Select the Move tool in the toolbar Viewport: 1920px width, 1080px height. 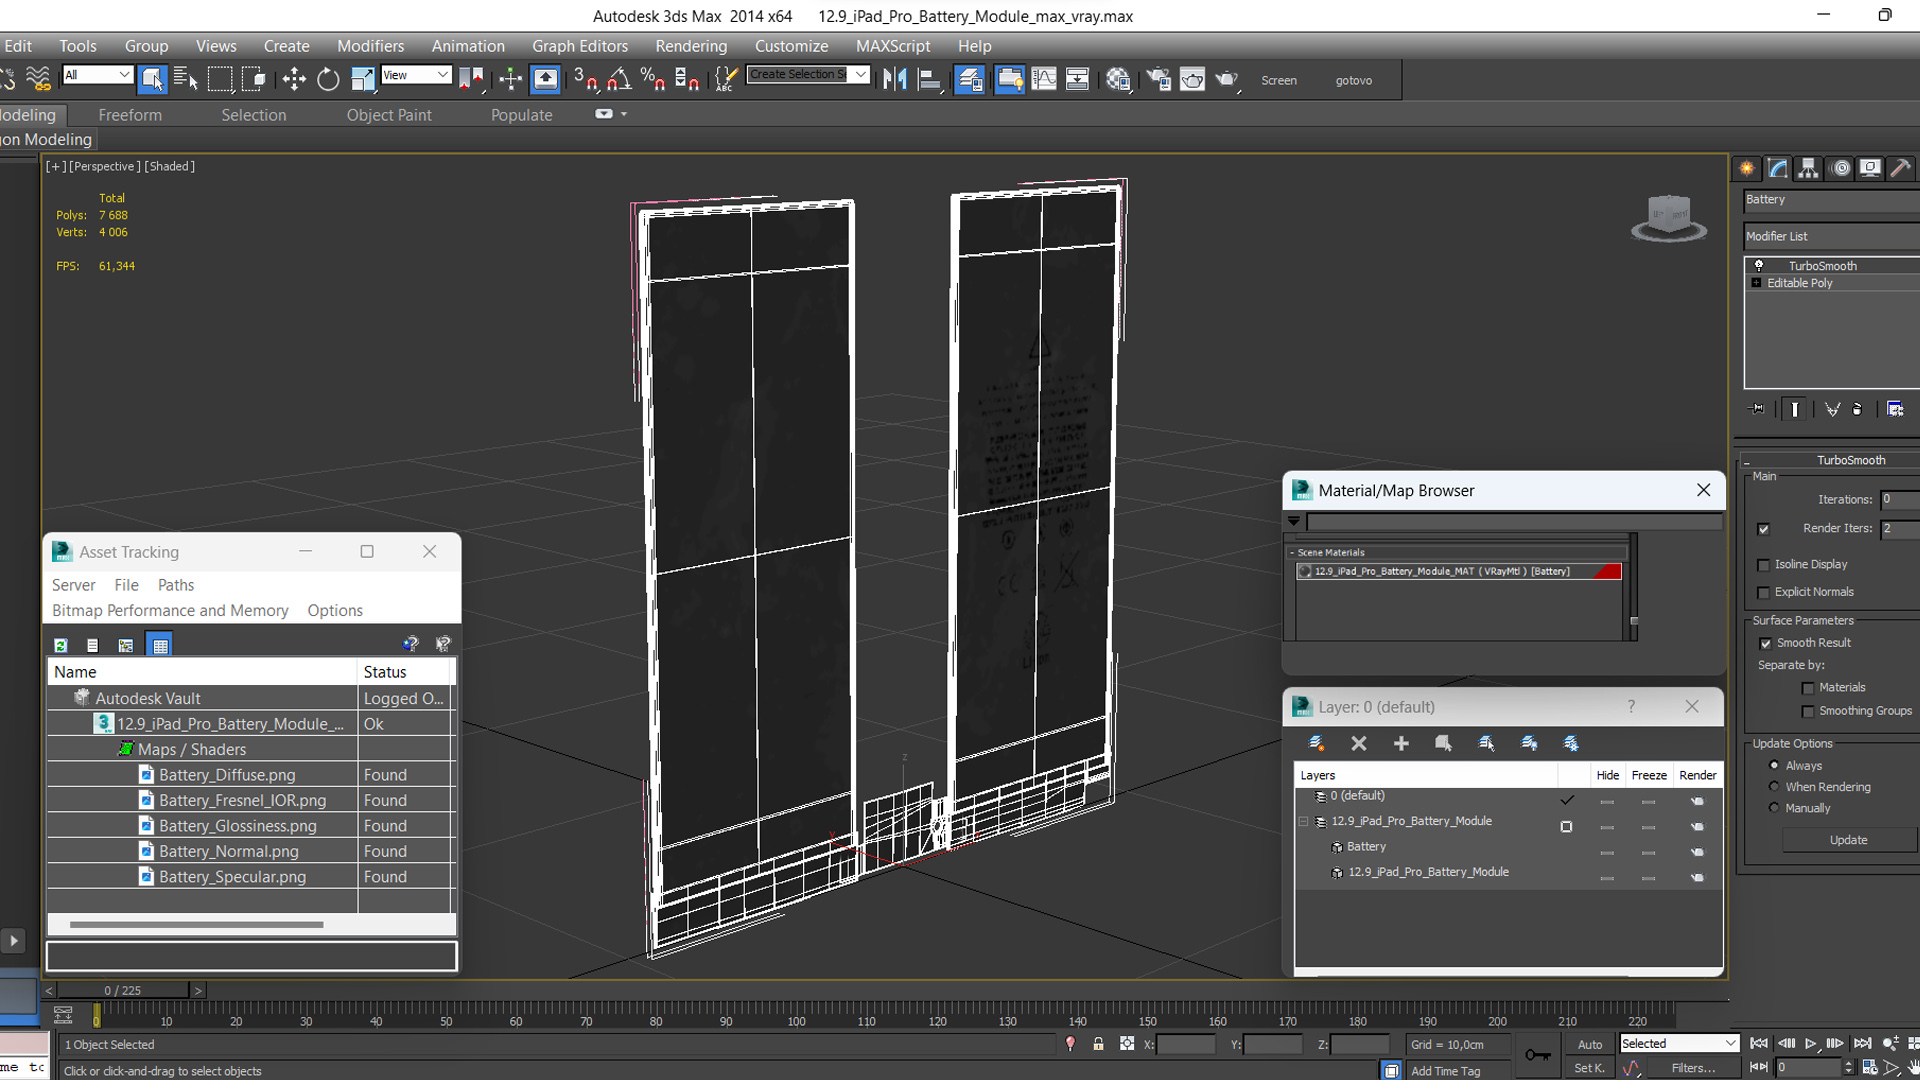tap(293, 80)
